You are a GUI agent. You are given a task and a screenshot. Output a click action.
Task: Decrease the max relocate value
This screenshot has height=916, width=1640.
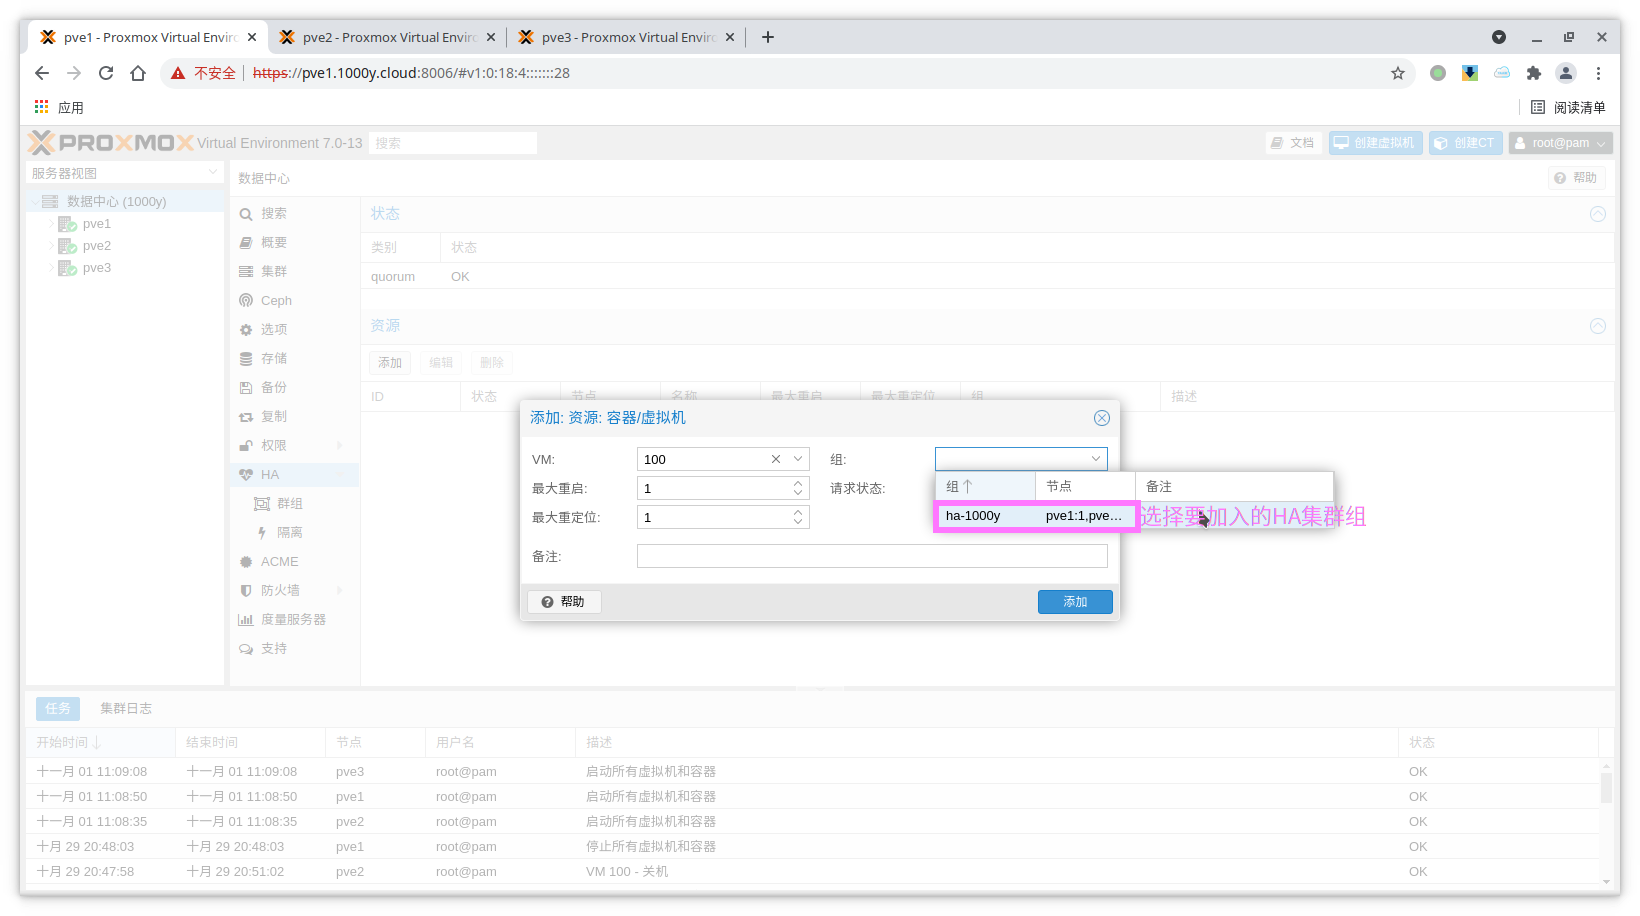(x=798, y=522)
